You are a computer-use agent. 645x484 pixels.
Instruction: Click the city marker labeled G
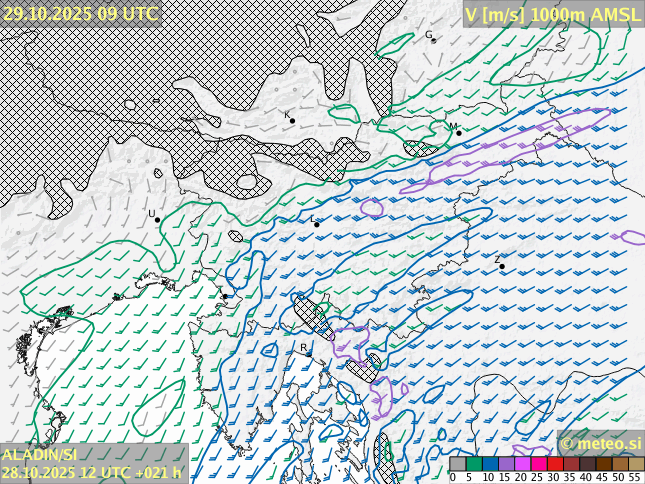(x=433, y=40)
